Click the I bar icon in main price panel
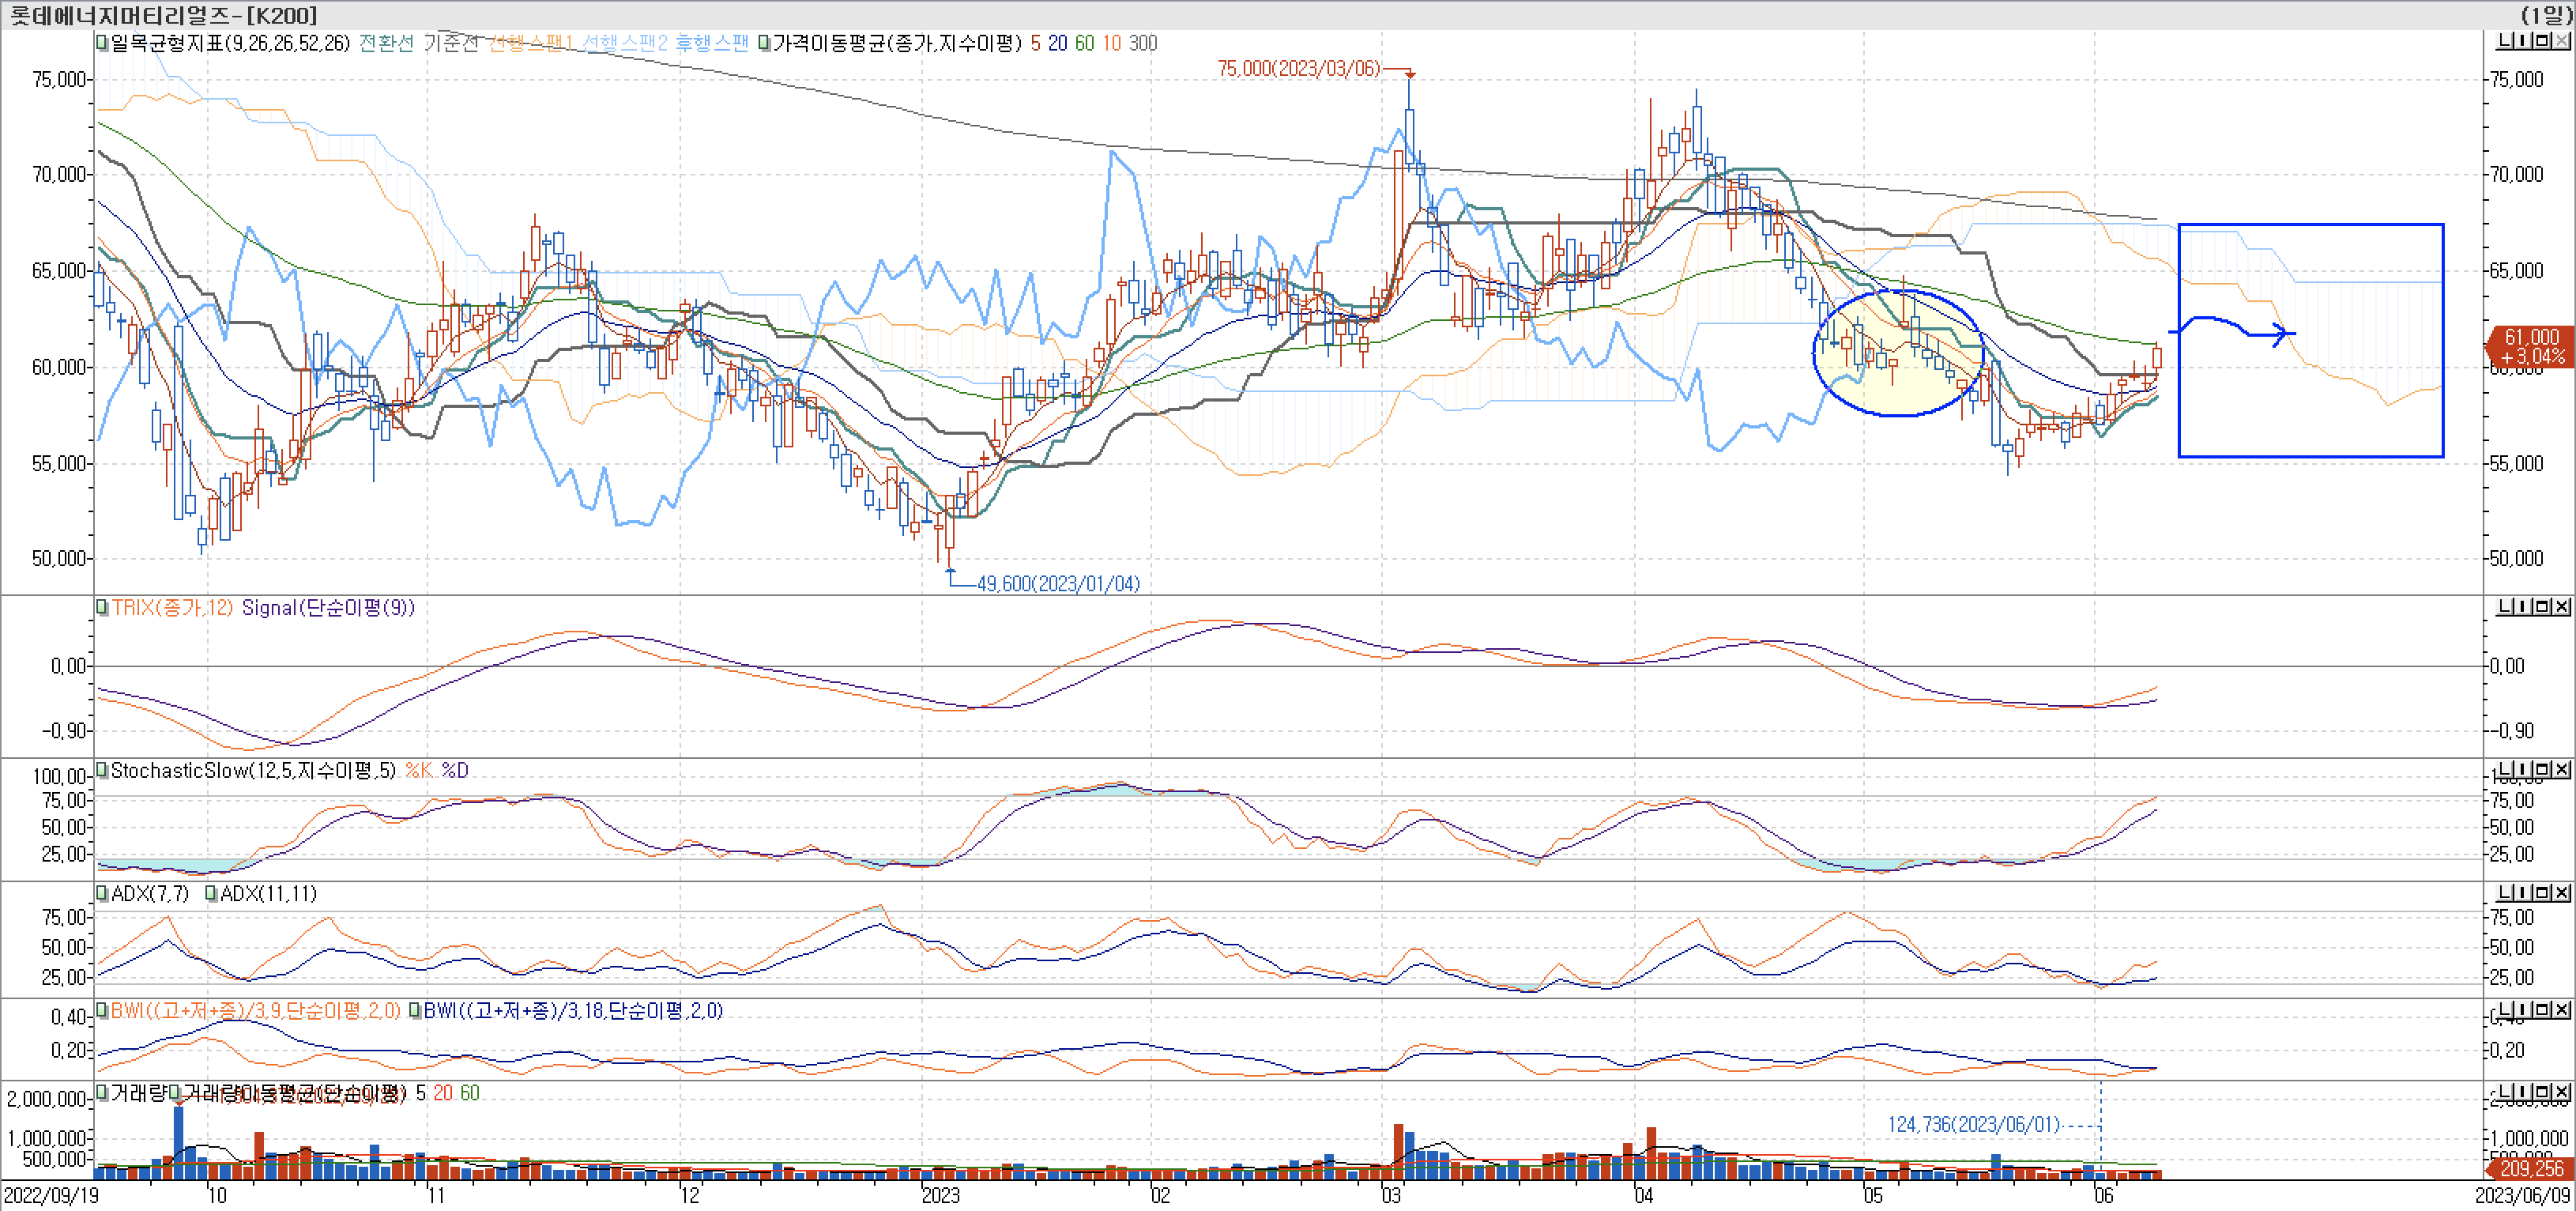Viewport: 2576px width, 1211px height. [x=2524, y=41]
